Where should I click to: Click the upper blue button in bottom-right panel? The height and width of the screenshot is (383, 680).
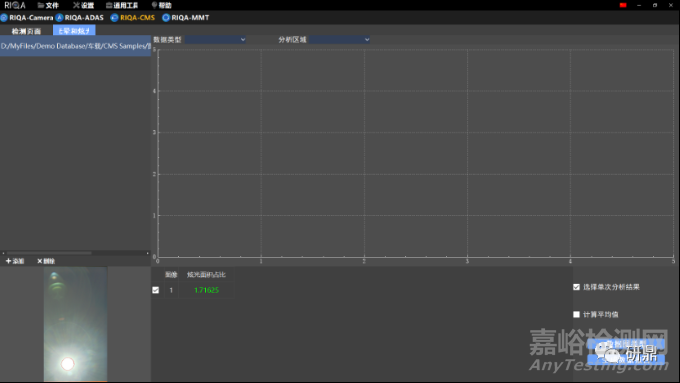[x=626, y=344]
